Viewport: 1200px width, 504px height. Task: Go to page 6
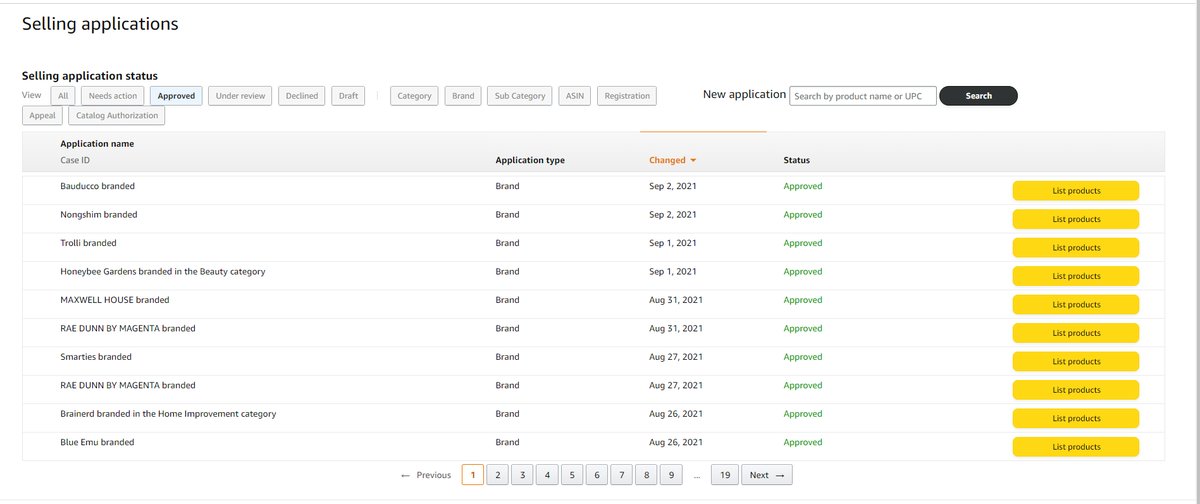pos(597,475)
